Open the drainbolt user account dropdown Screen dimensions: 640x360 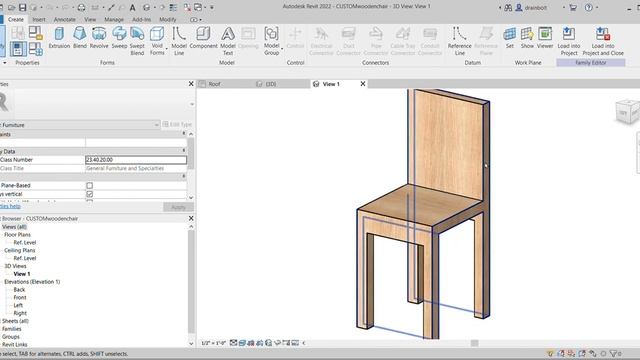[x=564, y=7]
